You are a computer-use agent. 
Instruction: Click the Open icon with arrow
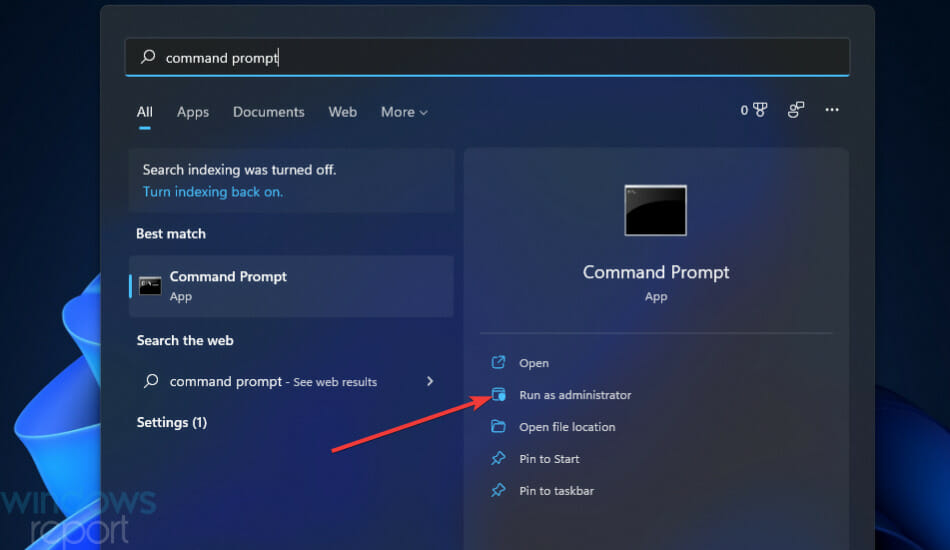(498, 362)
